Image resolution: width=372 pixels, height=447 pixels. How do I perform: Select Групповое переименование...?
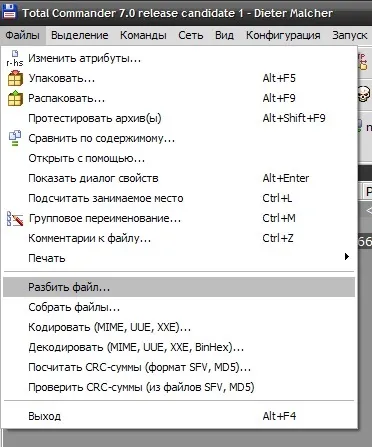pos(179,218)
